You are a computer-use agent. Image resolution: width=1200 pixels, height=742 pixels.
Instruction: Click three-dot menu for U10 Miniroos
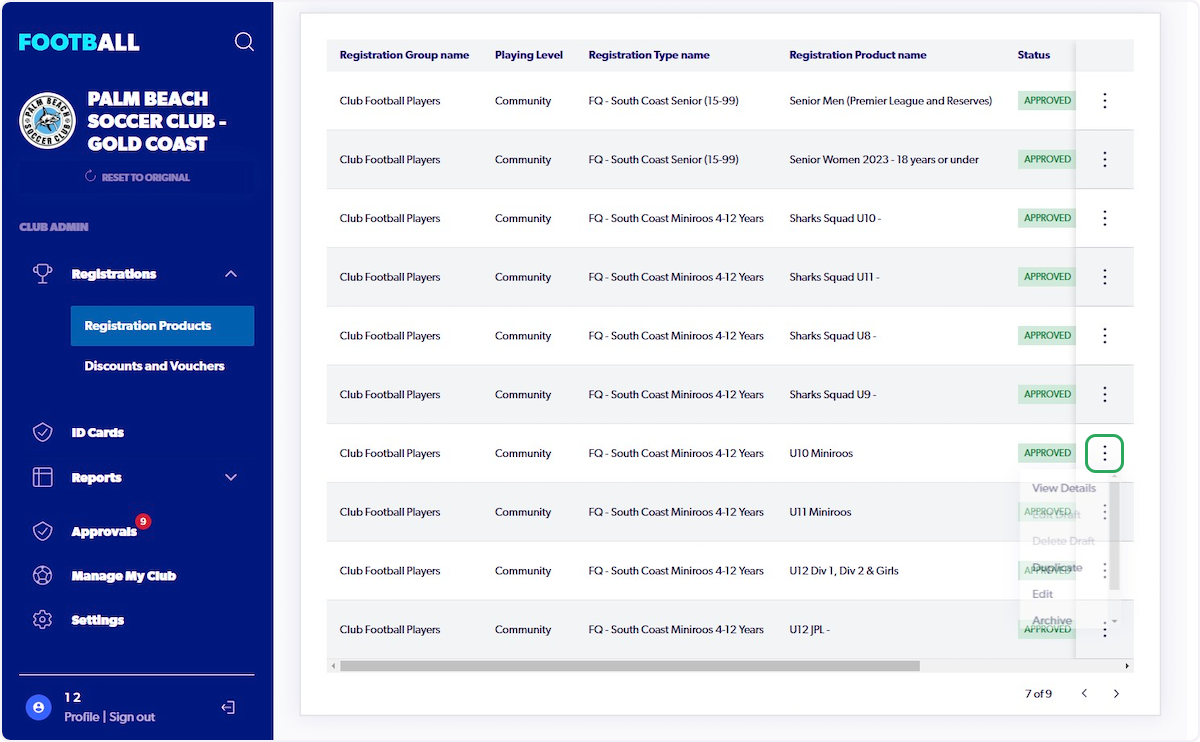pyautogui.click(x=1105, y=454)
